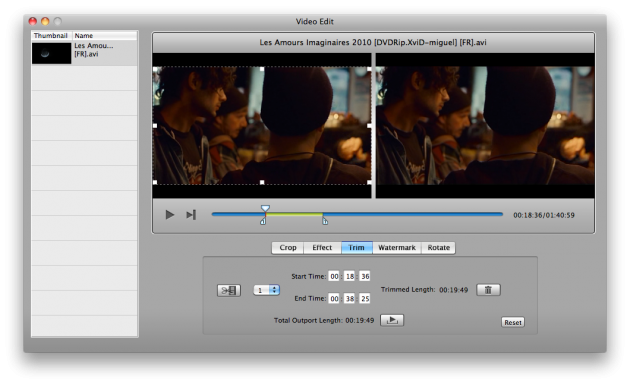The image size is (630, 385).
Task: Click the Total Outport Length 00:19:49 value
Action: click(360, 320)
